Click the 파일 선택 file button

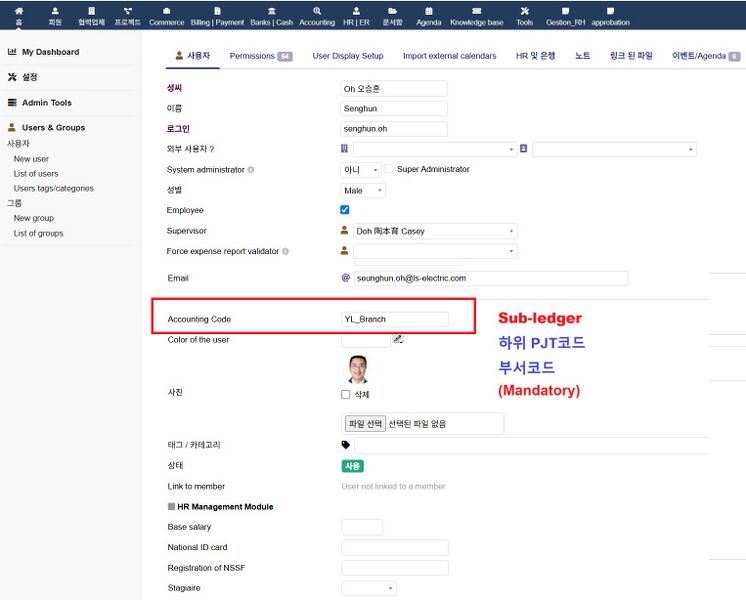(365, 423)
